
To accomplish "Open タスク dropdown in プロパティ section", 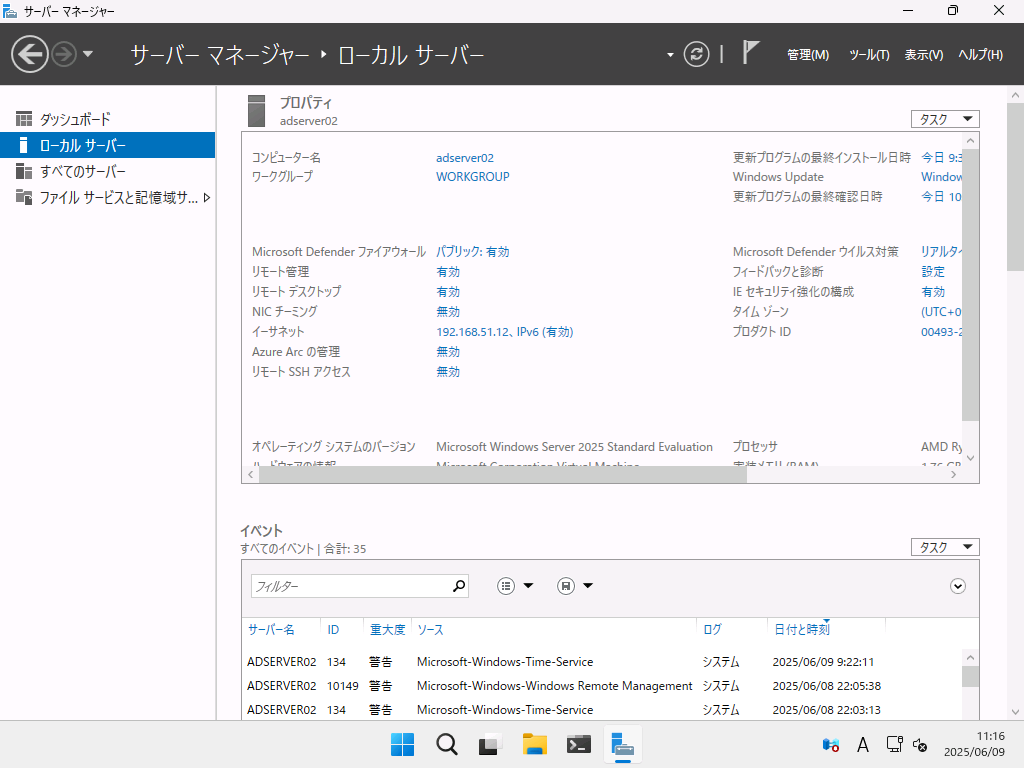I will (x=945, y=119).
